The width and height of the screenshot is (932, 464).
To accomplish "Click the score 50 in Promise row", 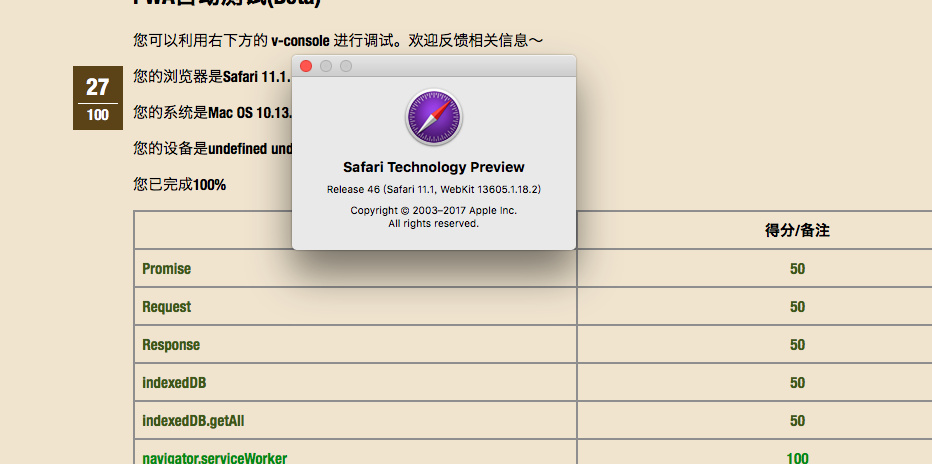I will click(x=797, y=269).
